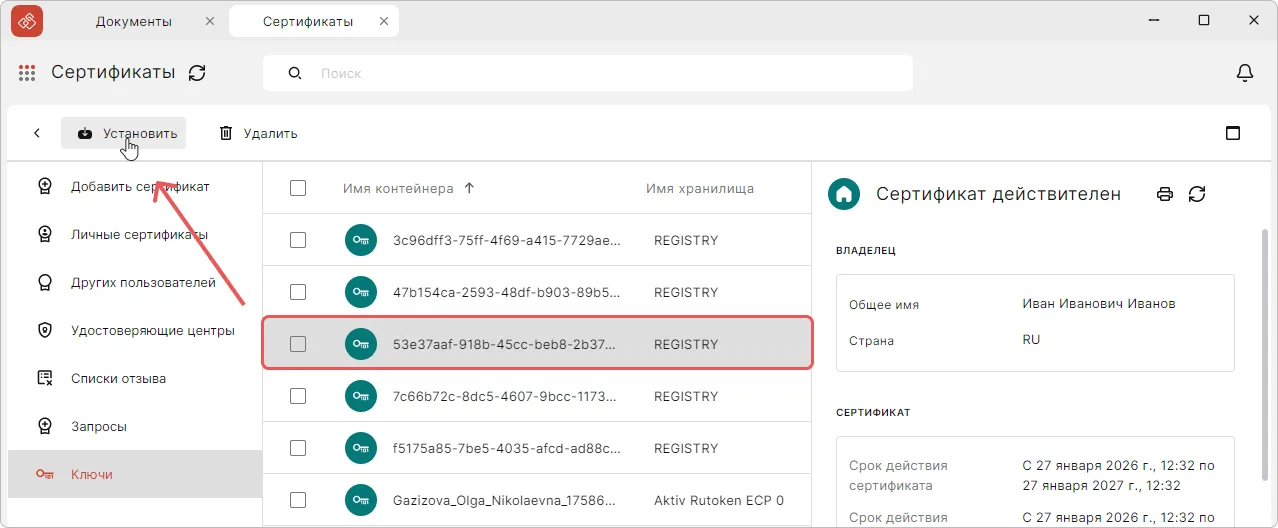Click the Удостоверяющие центры shield icon
The image size is (1278, 528).
44,330
